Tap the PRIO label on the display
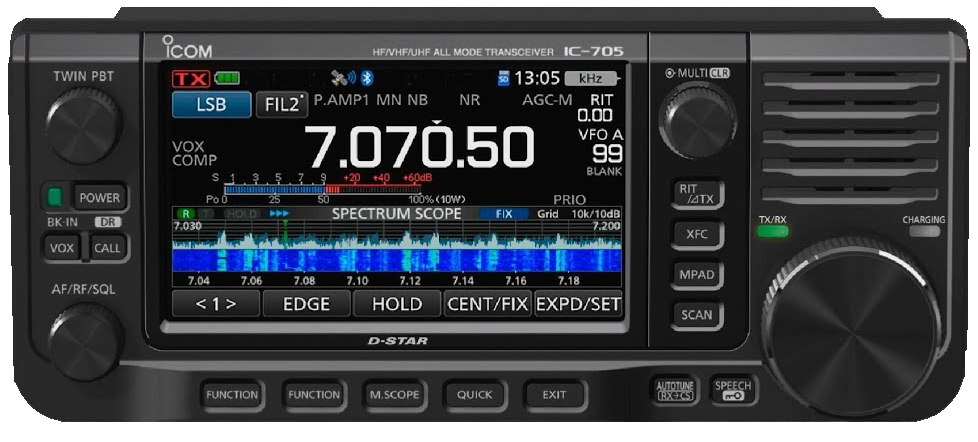Screen dimensions: 978x442 coord(569,200)
